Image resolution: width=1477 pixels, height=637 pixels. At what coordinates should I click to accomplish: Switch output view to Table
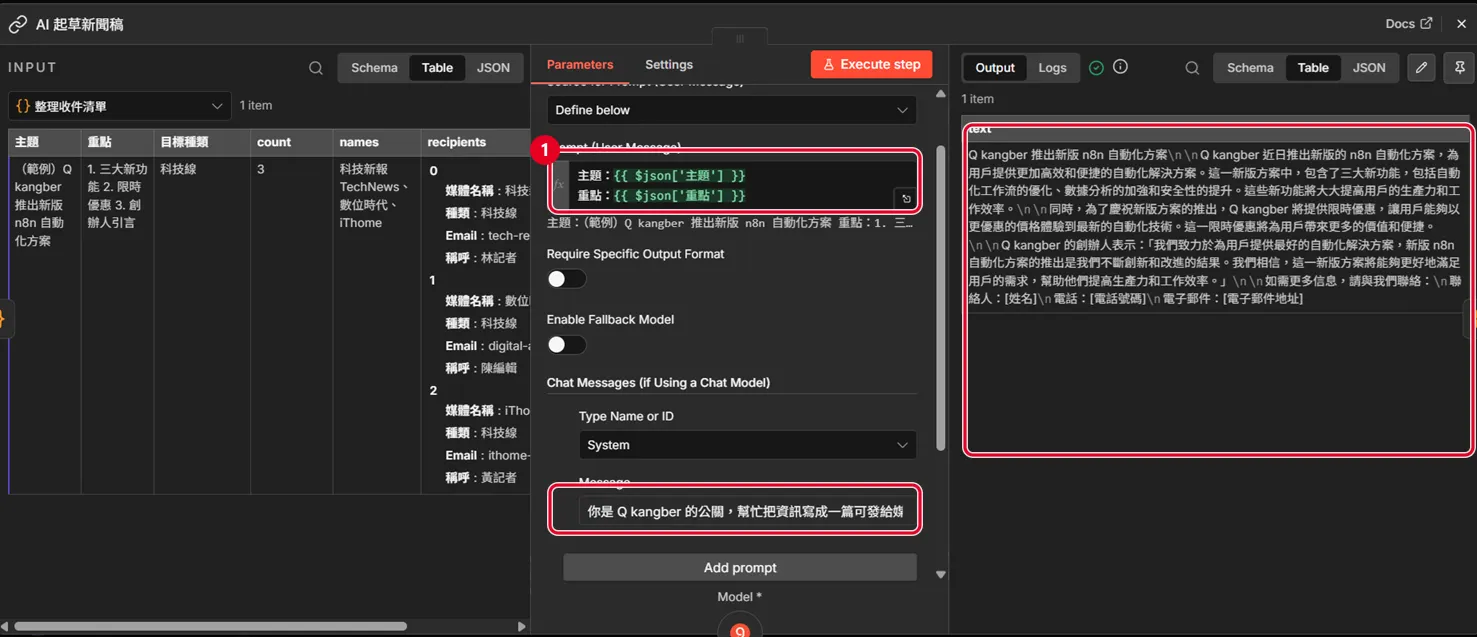(1313, 68)
